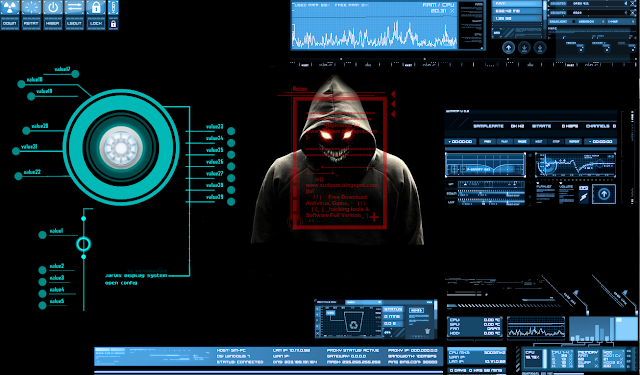
Task: Click the CPU temperature '0.00 °C' row
Action: pos(475,320)
